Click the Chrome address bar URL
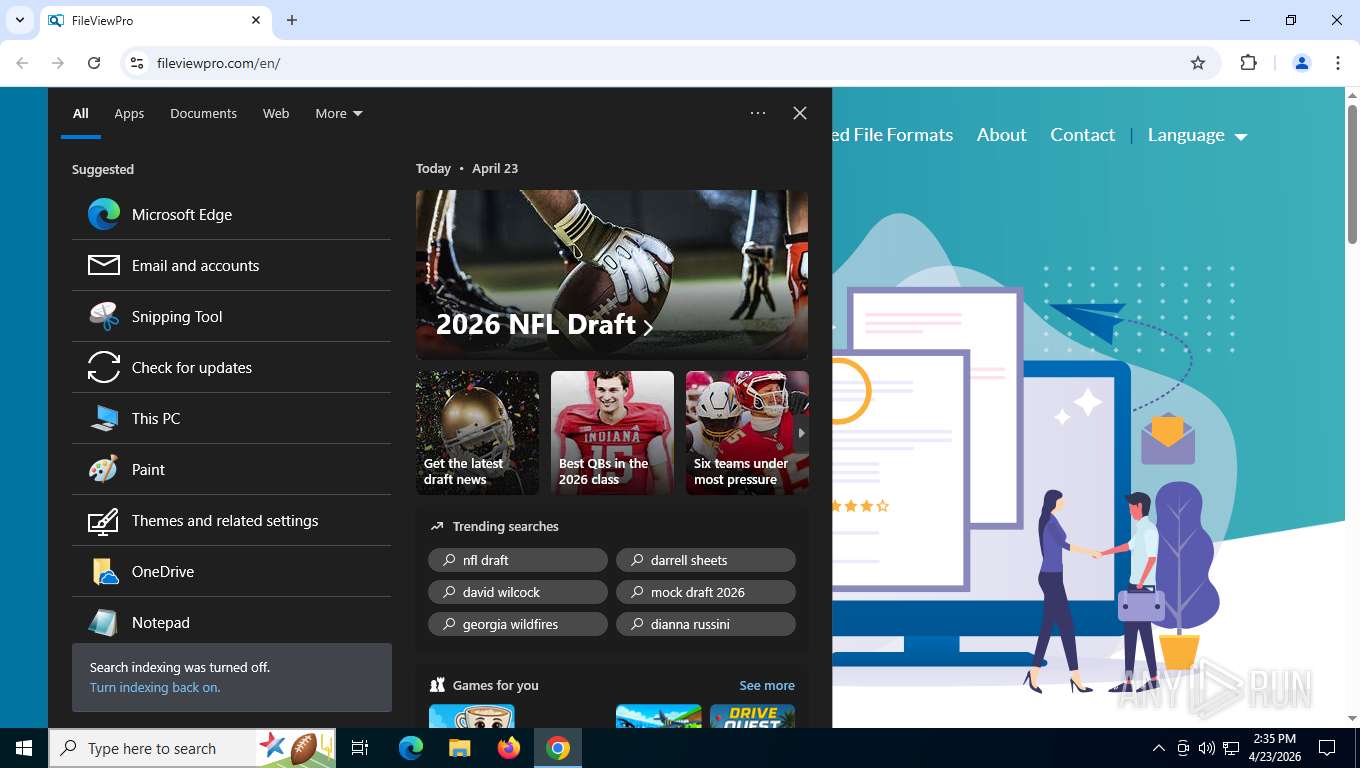The width and height of the screenshot is (1360, 768). [218, 63]
